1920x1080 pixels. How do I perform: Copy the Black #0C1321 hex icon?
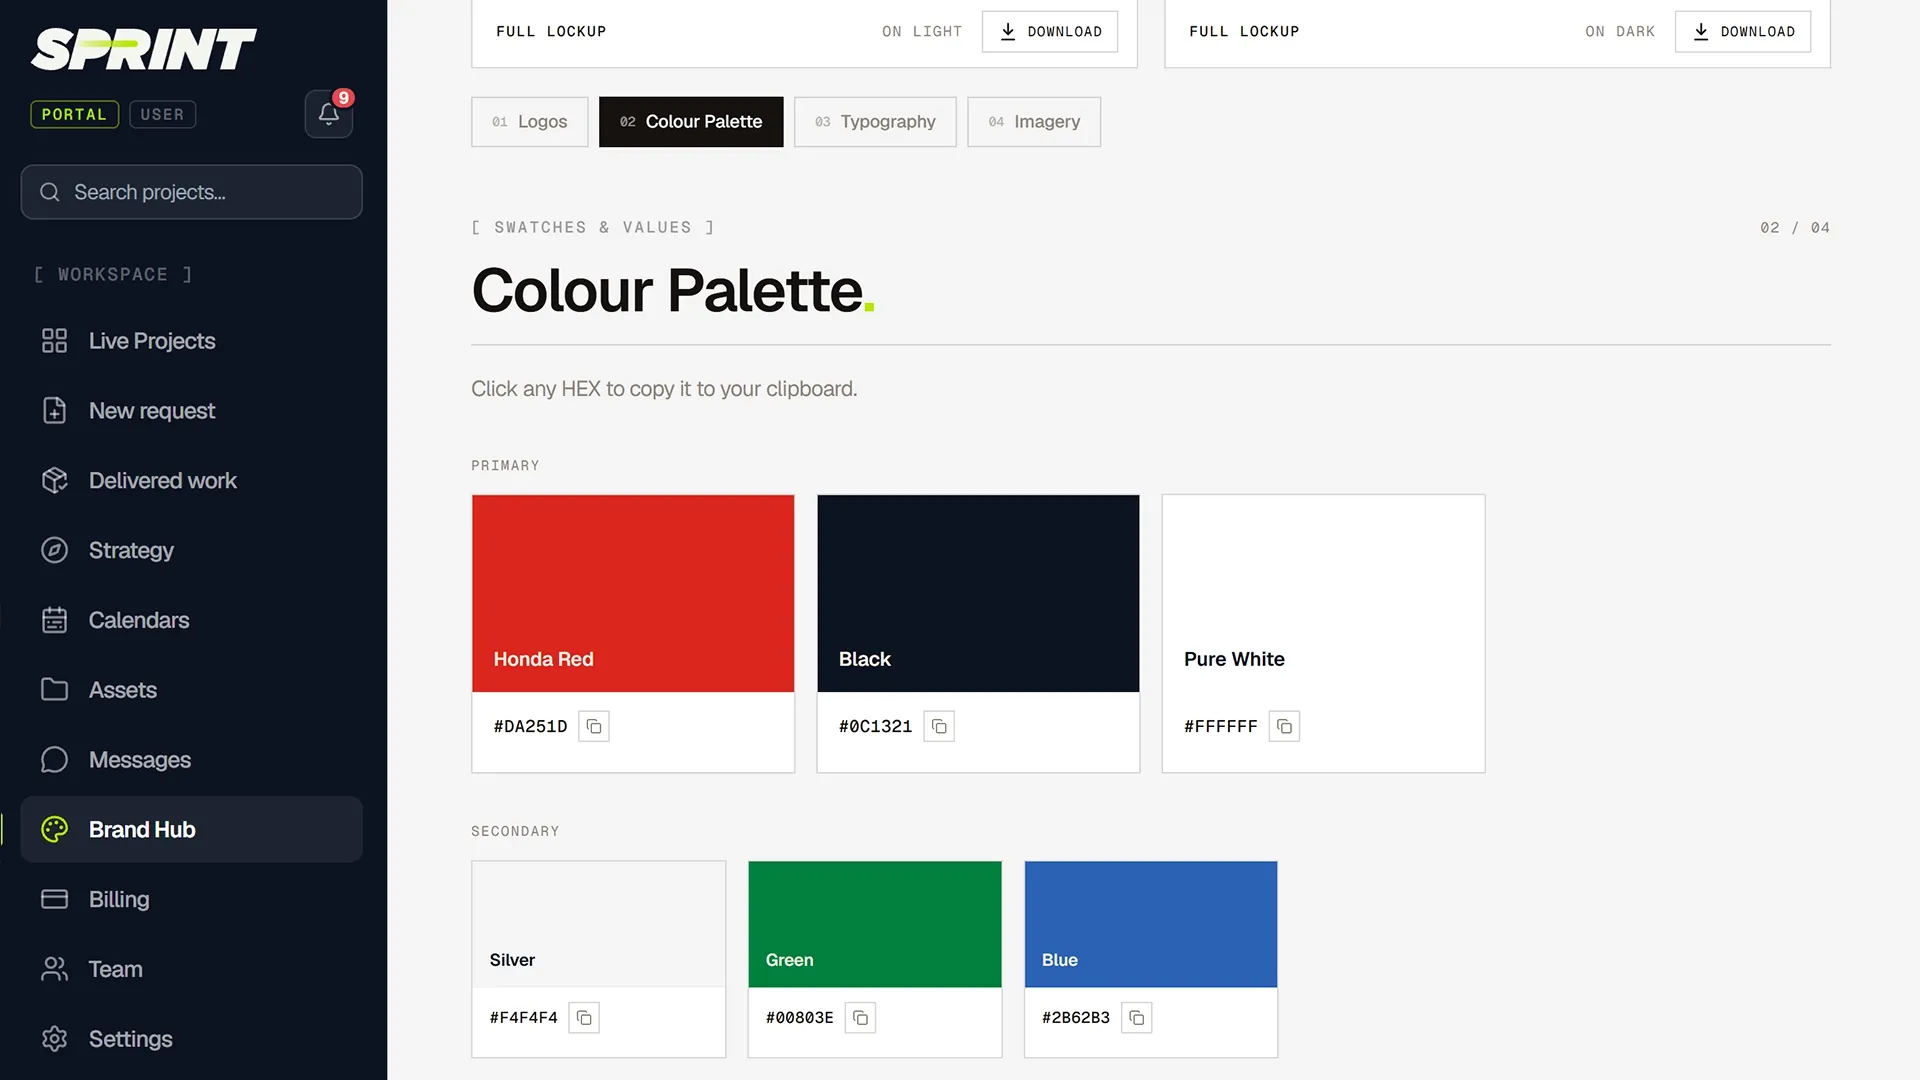(939, 726)
